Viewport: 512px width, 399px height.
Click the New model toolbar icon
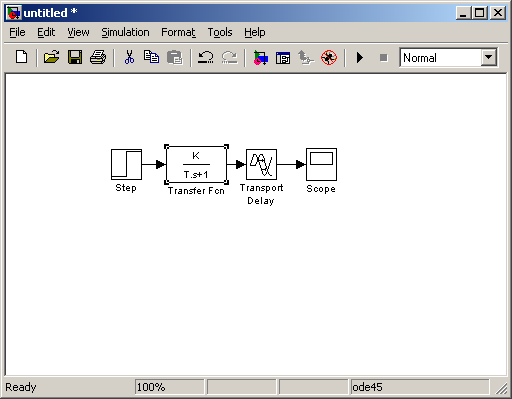click(x=22, y=57)
